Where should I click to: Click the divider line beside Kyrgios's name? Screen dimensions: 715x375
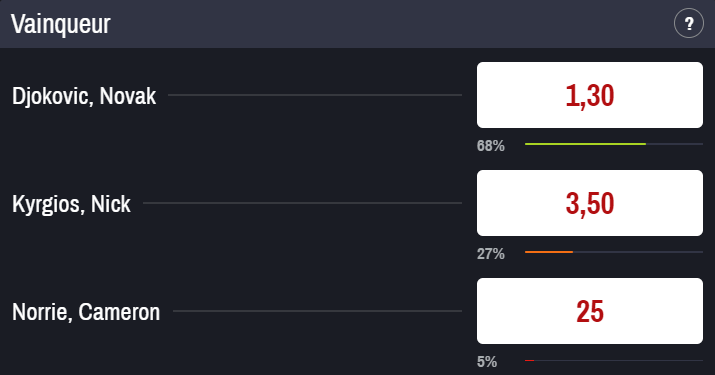click(x=302, y=203)
